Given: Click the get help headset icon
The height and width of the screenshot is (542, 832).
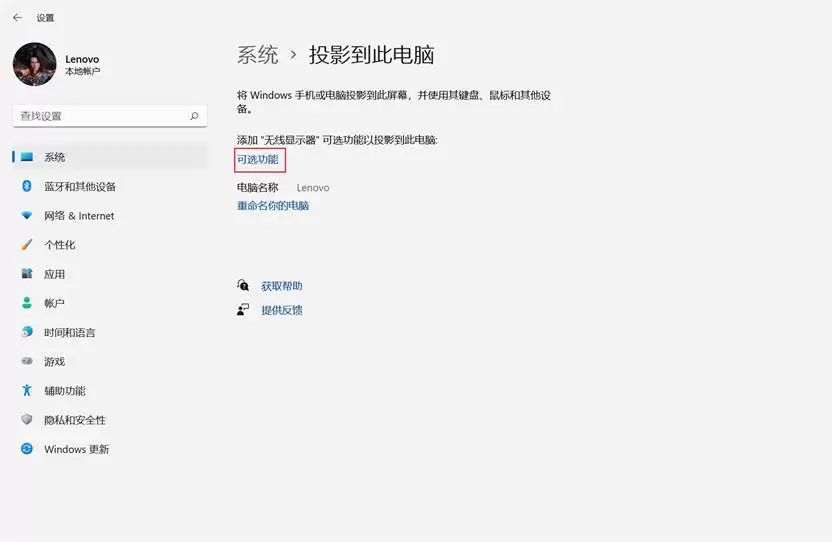Looking at the screenshot, I should [243, 286].
